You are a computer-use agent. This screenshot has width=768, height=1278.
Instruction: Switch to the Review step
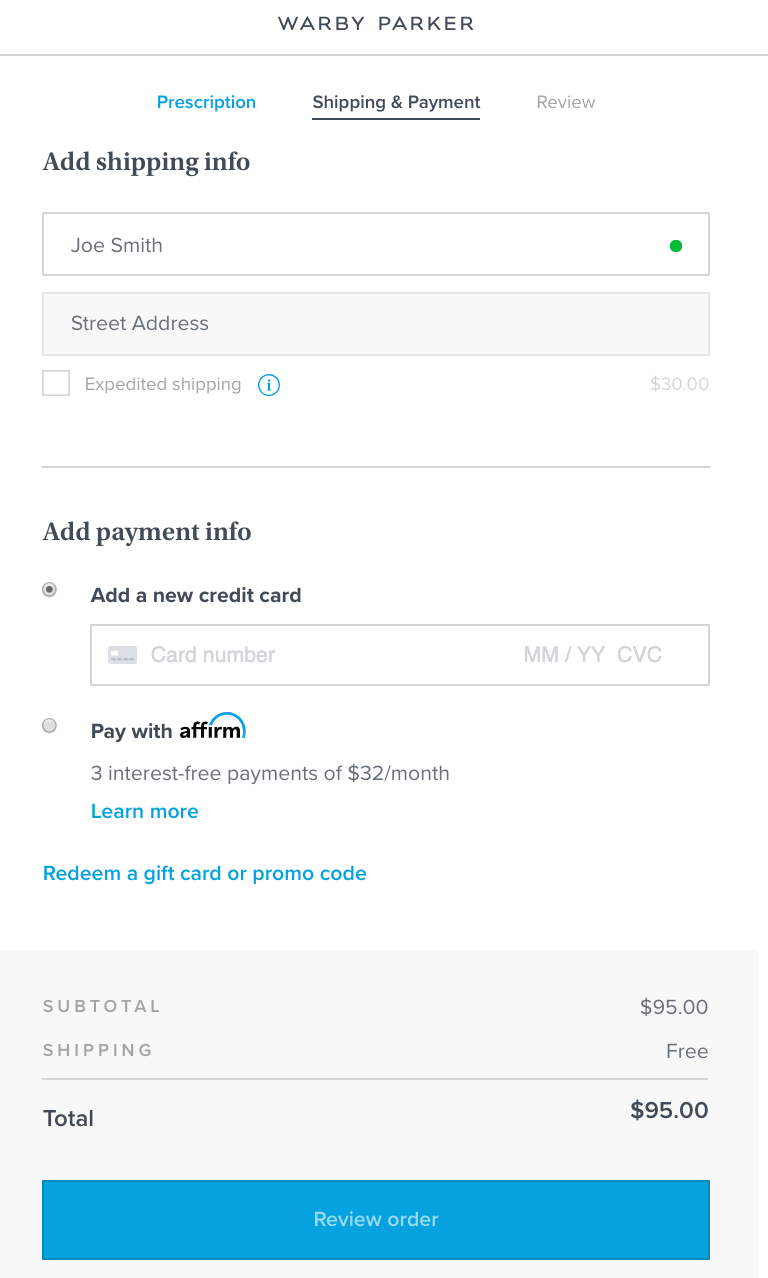(565, 102)
